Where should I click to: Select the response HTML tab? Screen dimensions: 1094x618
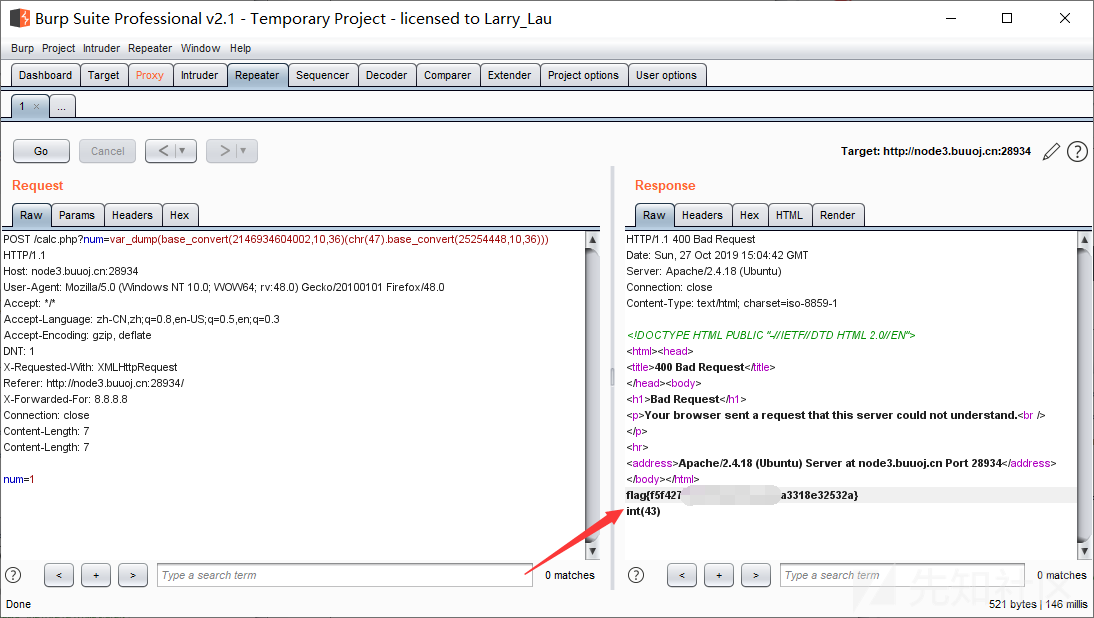point(790,216)
